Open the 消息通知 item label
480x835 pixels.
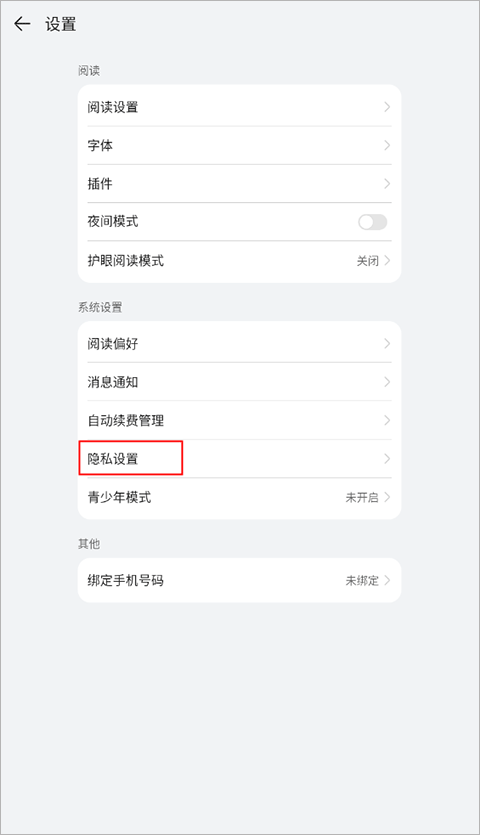[113, 382]
